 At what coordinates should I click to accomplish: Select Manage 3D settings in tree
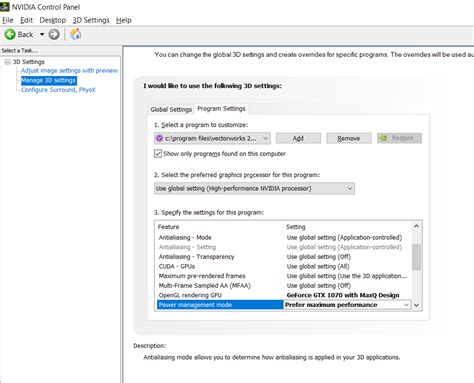coord(49,80)
